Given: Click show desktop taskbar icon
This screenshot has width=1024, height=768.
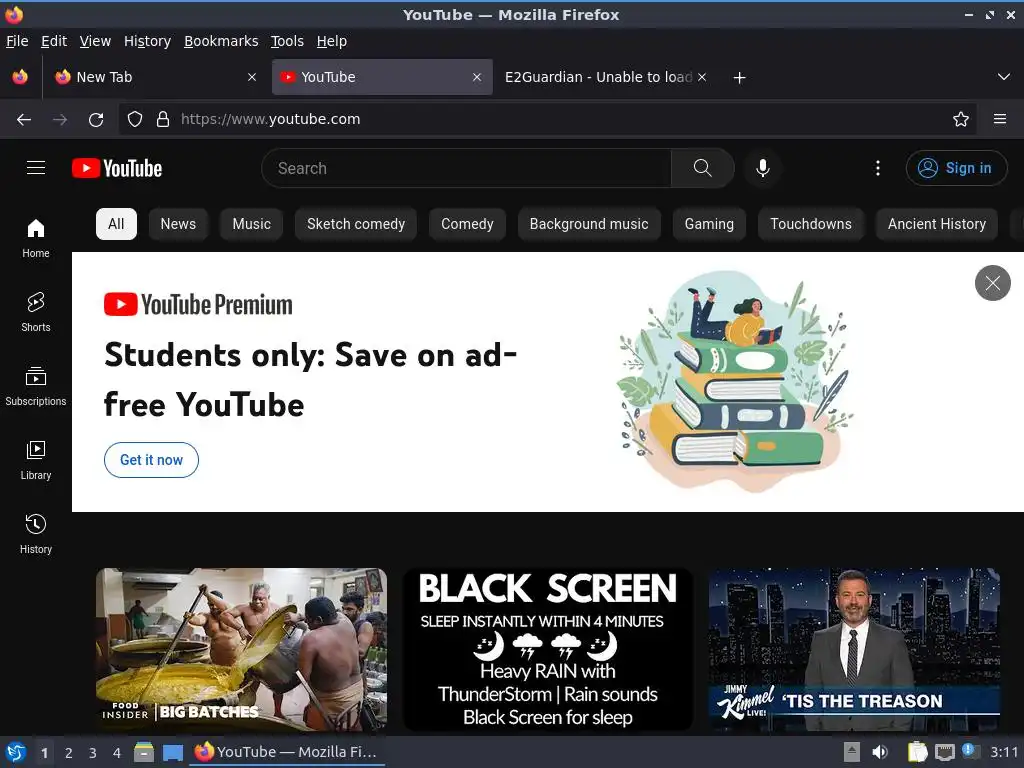Looking at the screenshot, I should click(x=172, y=752).
